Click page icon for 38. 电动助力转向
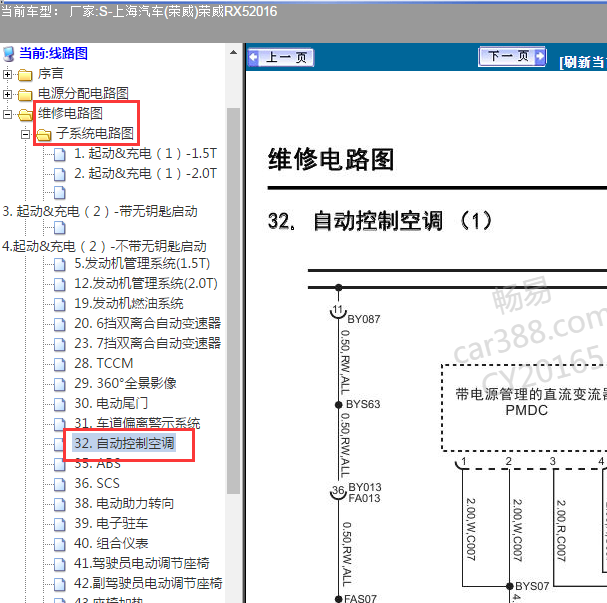 pos(60,504)
